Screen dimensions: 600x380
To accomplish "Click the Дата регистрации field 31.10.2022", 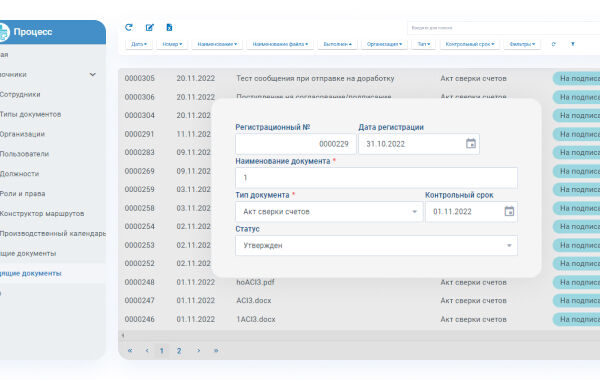I will tap(419, 144).
